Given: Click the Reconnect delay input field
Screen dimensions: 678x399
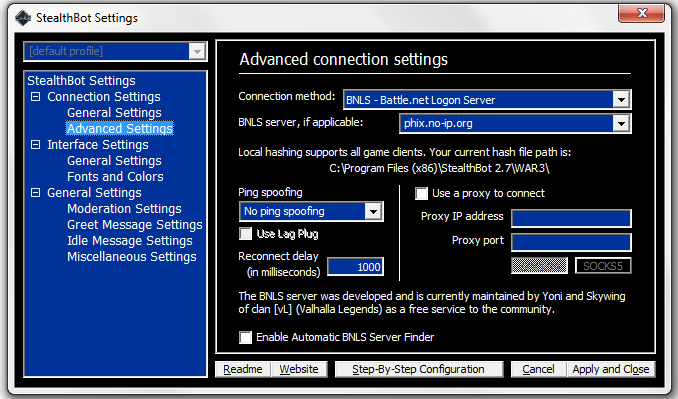Looking at the screenshot, I should 355,267.
